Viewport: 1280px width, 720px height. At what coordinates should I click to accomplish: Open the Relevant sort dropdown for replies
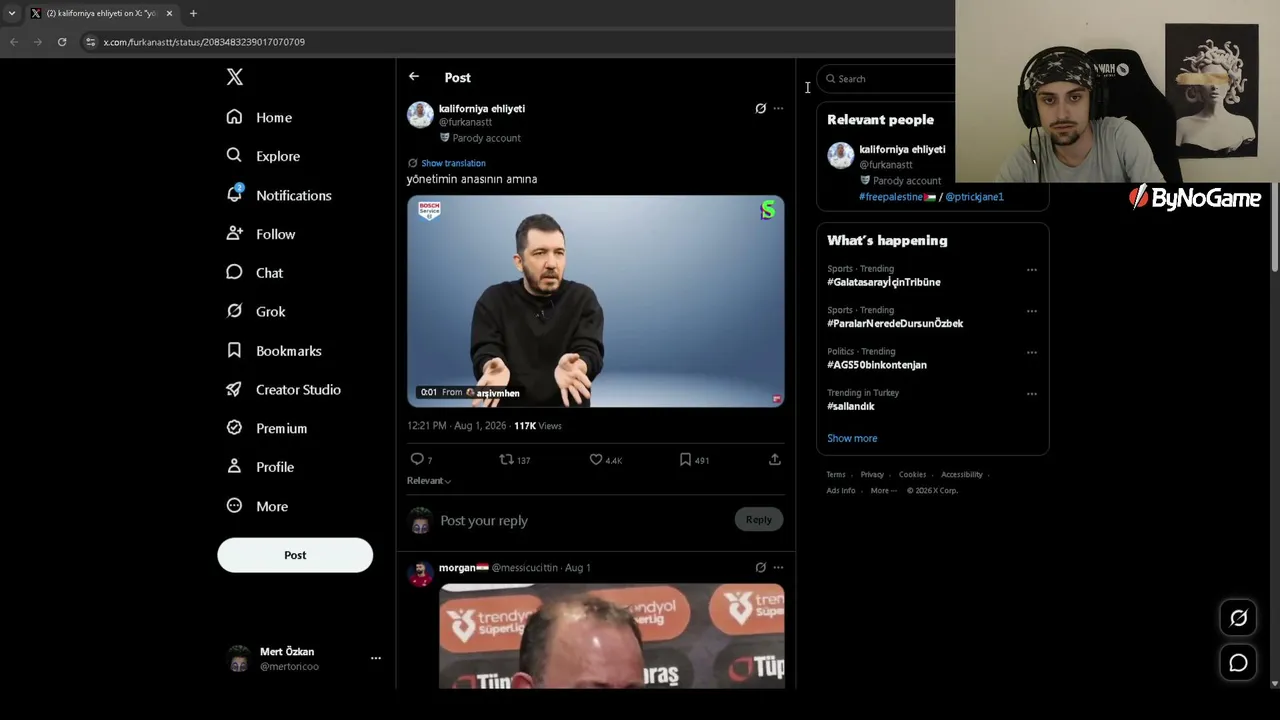click(429, 481)
